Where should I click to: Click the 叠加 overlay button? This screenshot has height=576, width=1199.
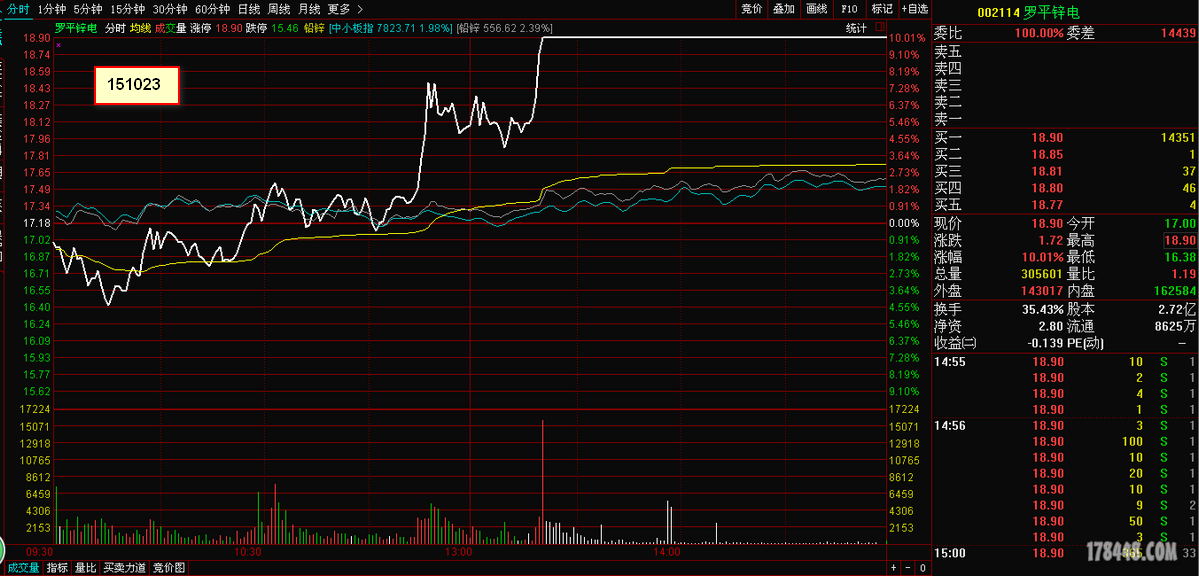784,9
